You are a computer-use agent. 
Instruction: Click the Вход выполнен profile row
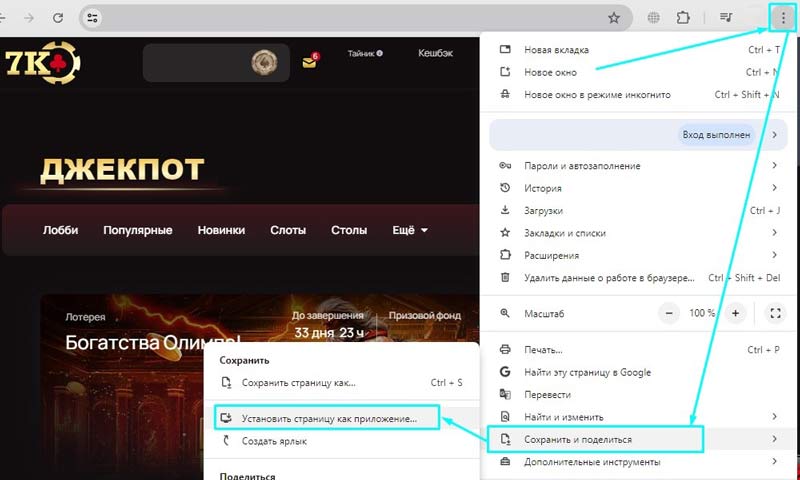(x=638, y=135)
